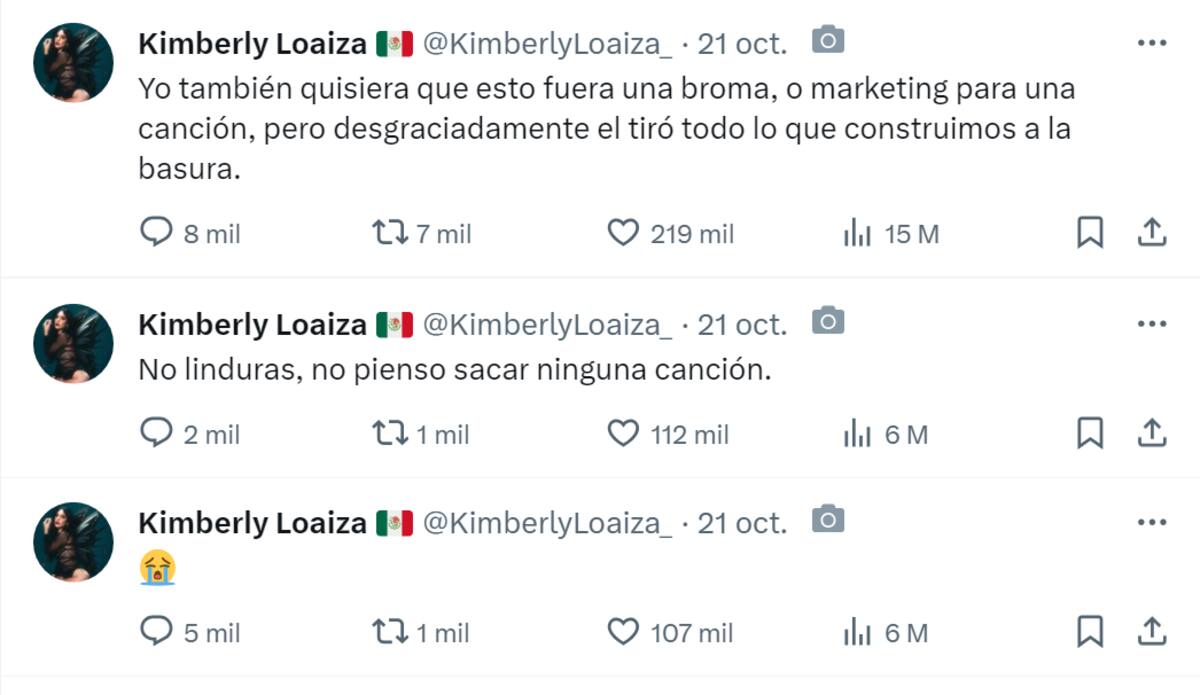Open Kimberly Loaiza's name on the first tweet
This screenshot has width=1200, height=695.
click(252, 43)
